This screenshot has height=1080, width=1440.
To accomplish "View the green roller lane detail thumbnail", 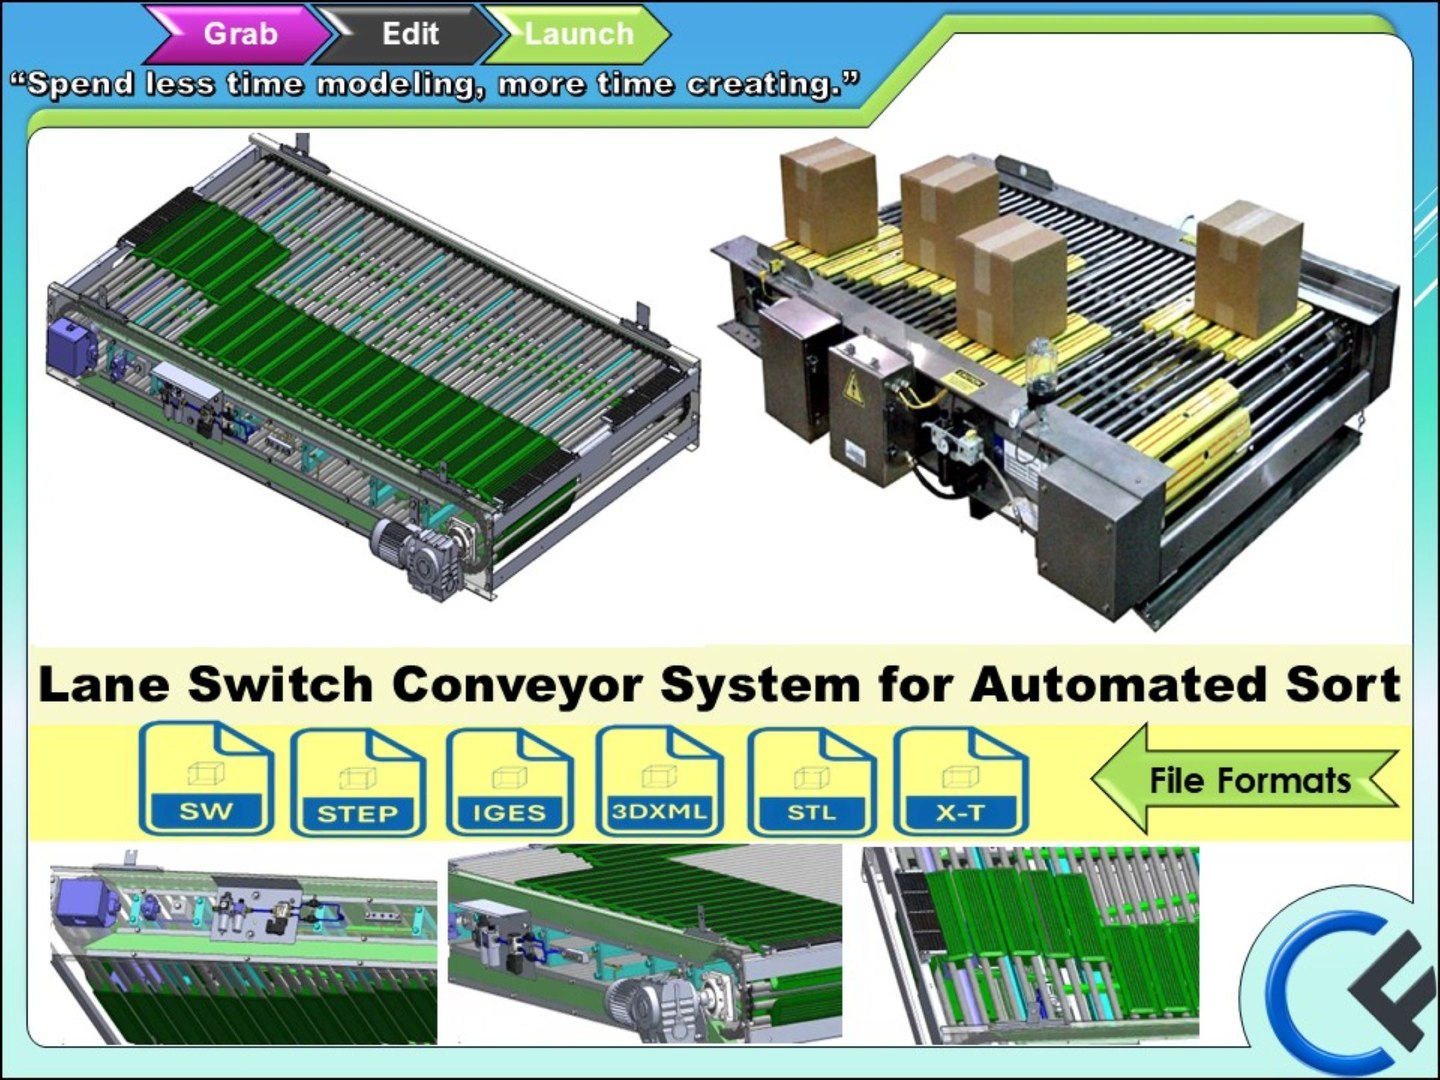I will (1030, 944).
